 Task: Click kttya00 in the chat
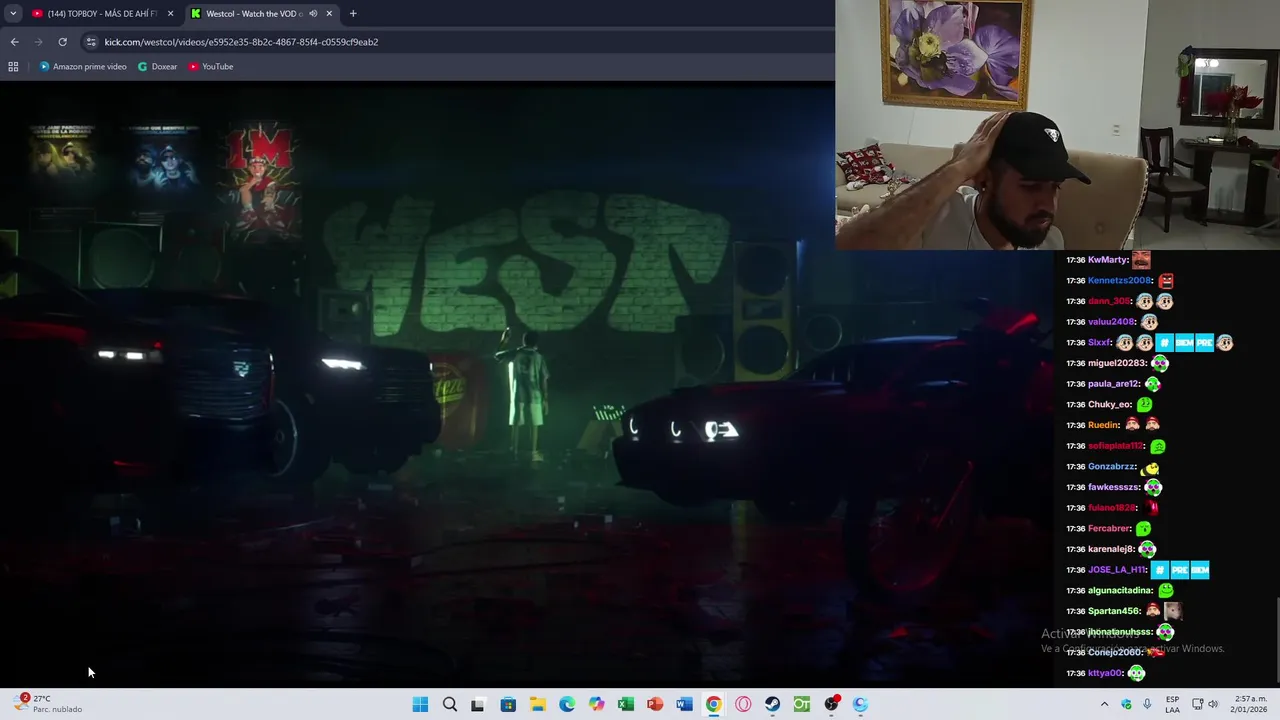pos(1106,673)
